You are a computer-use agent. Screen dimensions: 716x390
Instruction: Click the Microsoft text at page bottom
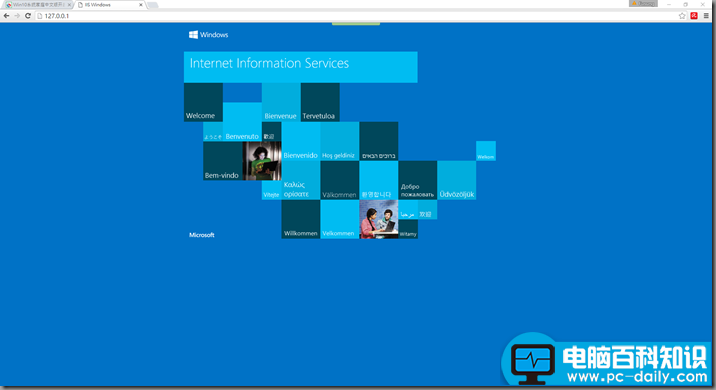(202, 235)
